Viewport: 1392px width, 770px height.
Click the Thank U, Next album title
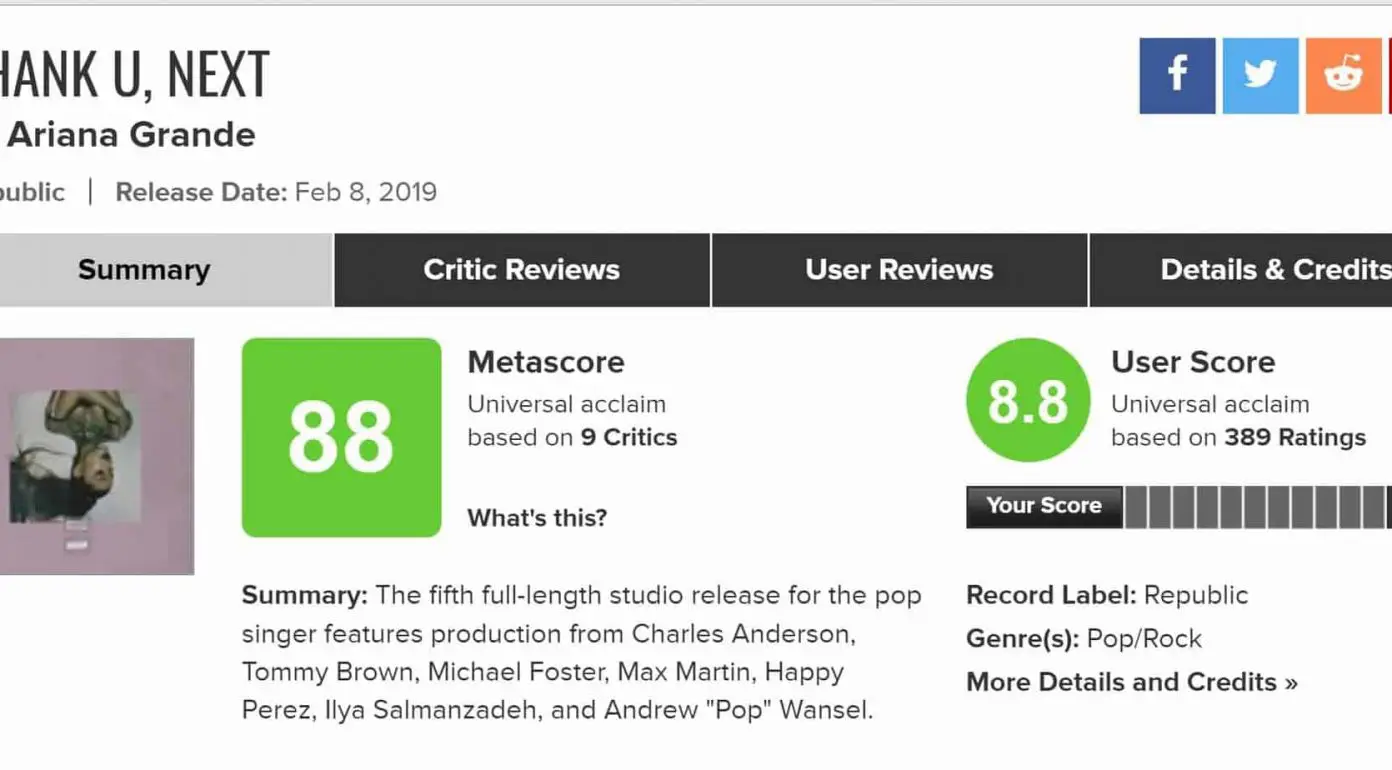133,76
